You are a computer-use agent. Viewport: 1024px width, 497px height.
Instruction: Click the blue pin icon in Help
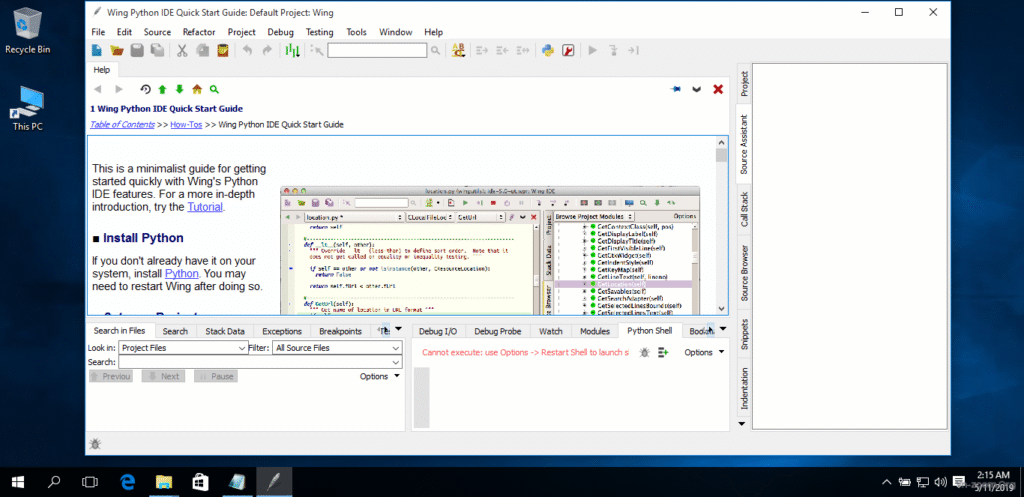coord(676,89)
